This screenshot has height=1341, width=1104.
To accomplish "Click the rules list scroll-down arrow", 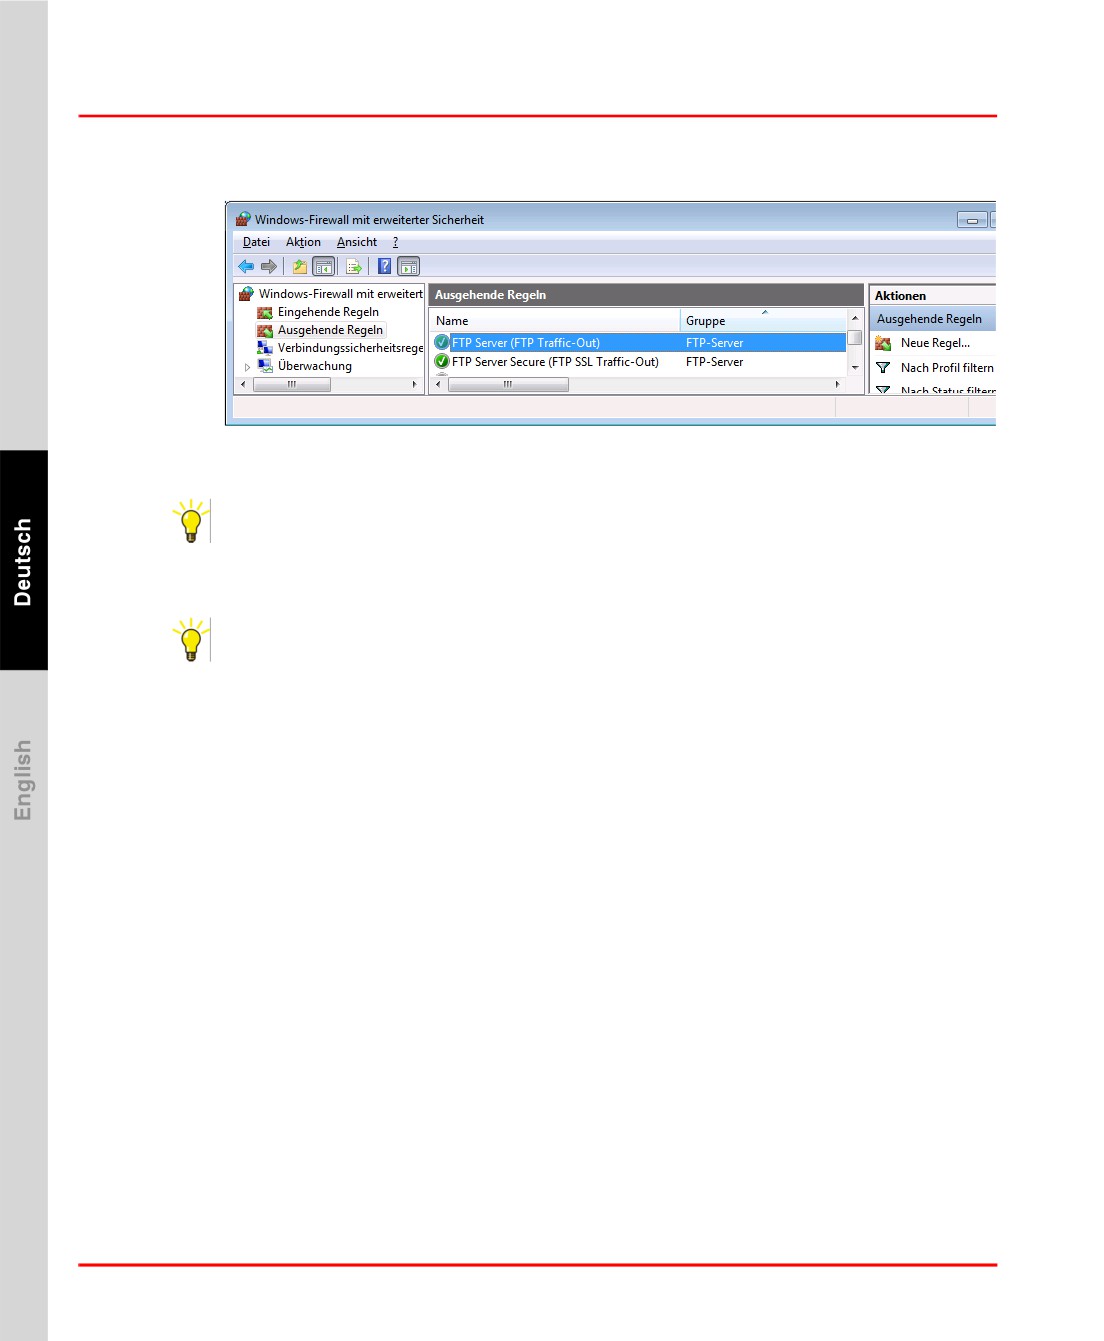I will [x=855, y=368].
